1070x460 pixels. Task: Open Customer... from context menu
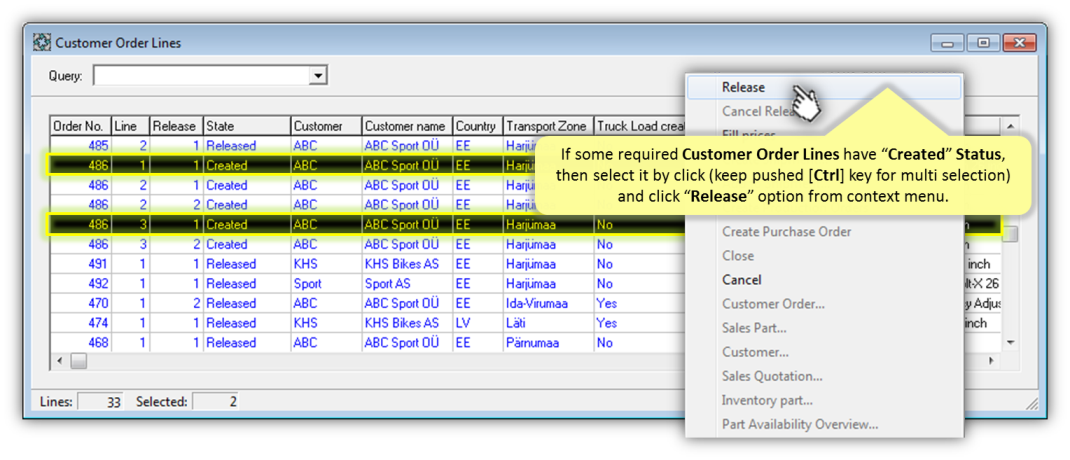click(x=755, y=352)
